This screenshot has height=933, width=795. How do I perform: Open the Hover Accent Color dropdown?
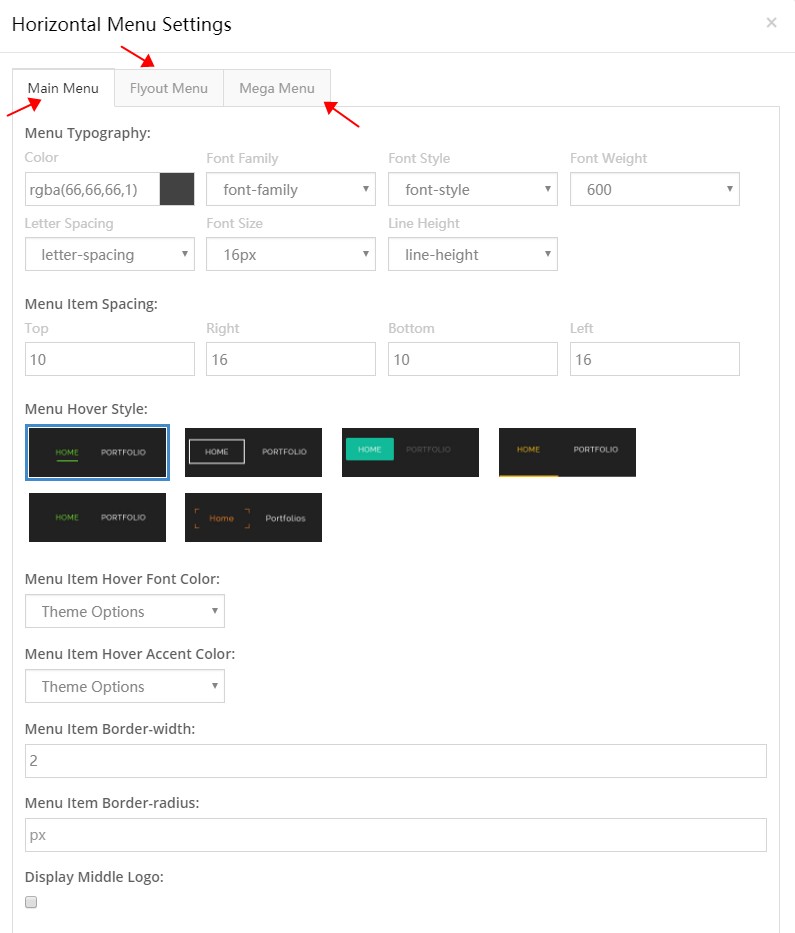click(x=125, y=686)
